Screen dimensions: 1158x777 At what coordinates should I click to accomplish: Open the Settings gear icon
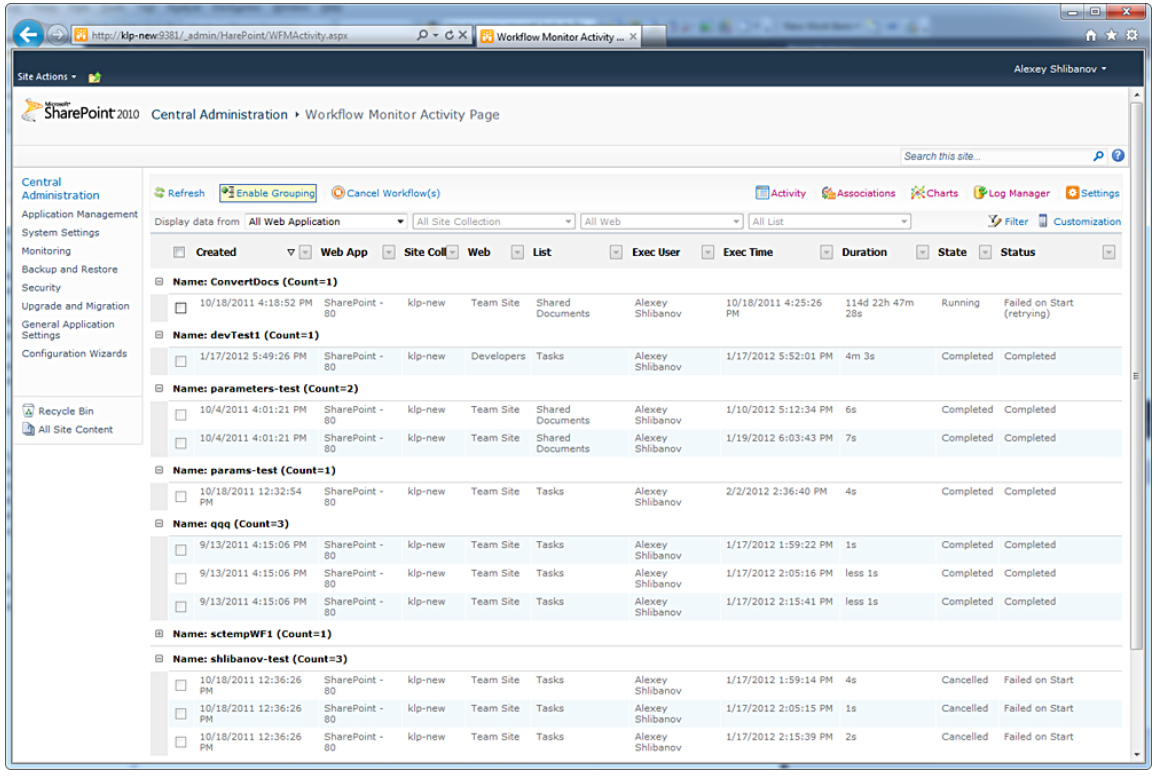pyautogui.click(x=1072, y=193)
